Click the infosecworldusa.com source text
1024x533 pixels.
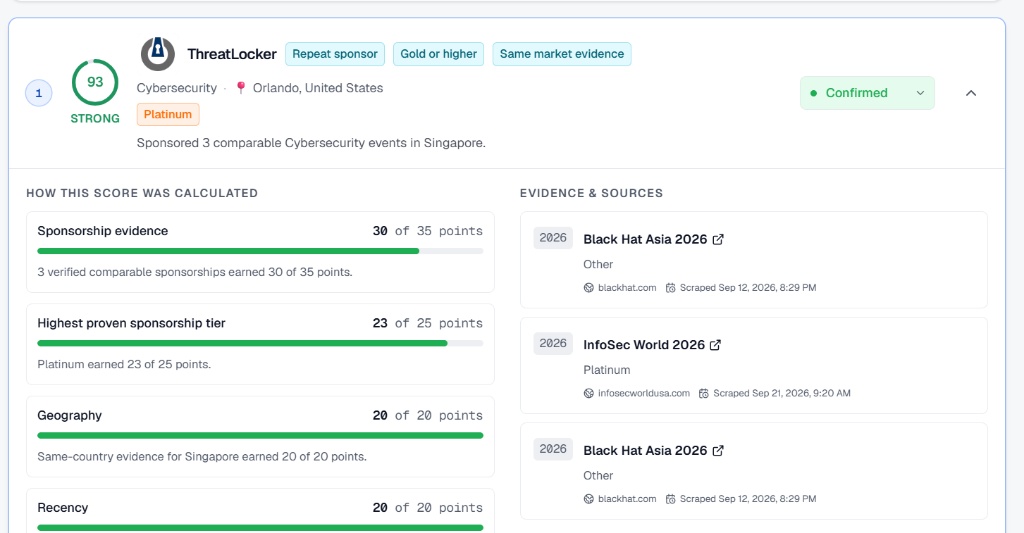click(644, 393)
